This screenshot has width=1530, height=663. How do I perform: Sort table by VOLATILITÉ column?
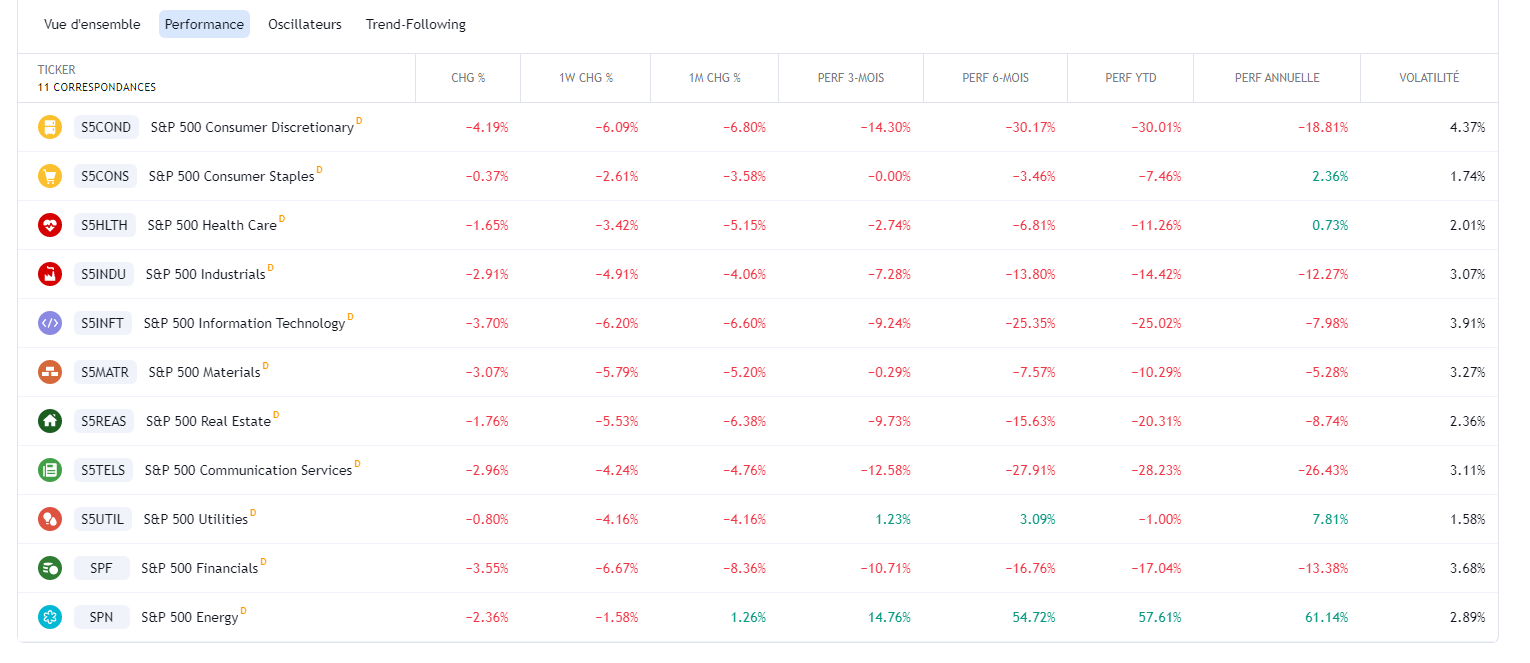(1428, 78)
